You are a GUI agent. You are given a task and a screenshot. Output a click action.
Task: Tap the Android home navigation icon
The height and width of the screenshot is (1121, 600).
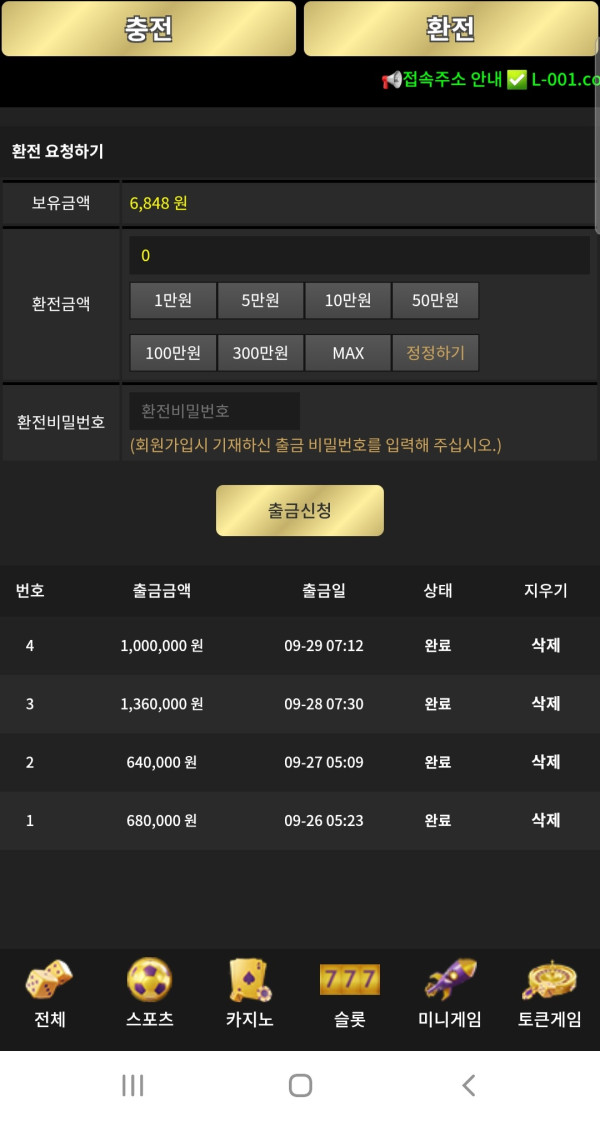(300, 1085)
